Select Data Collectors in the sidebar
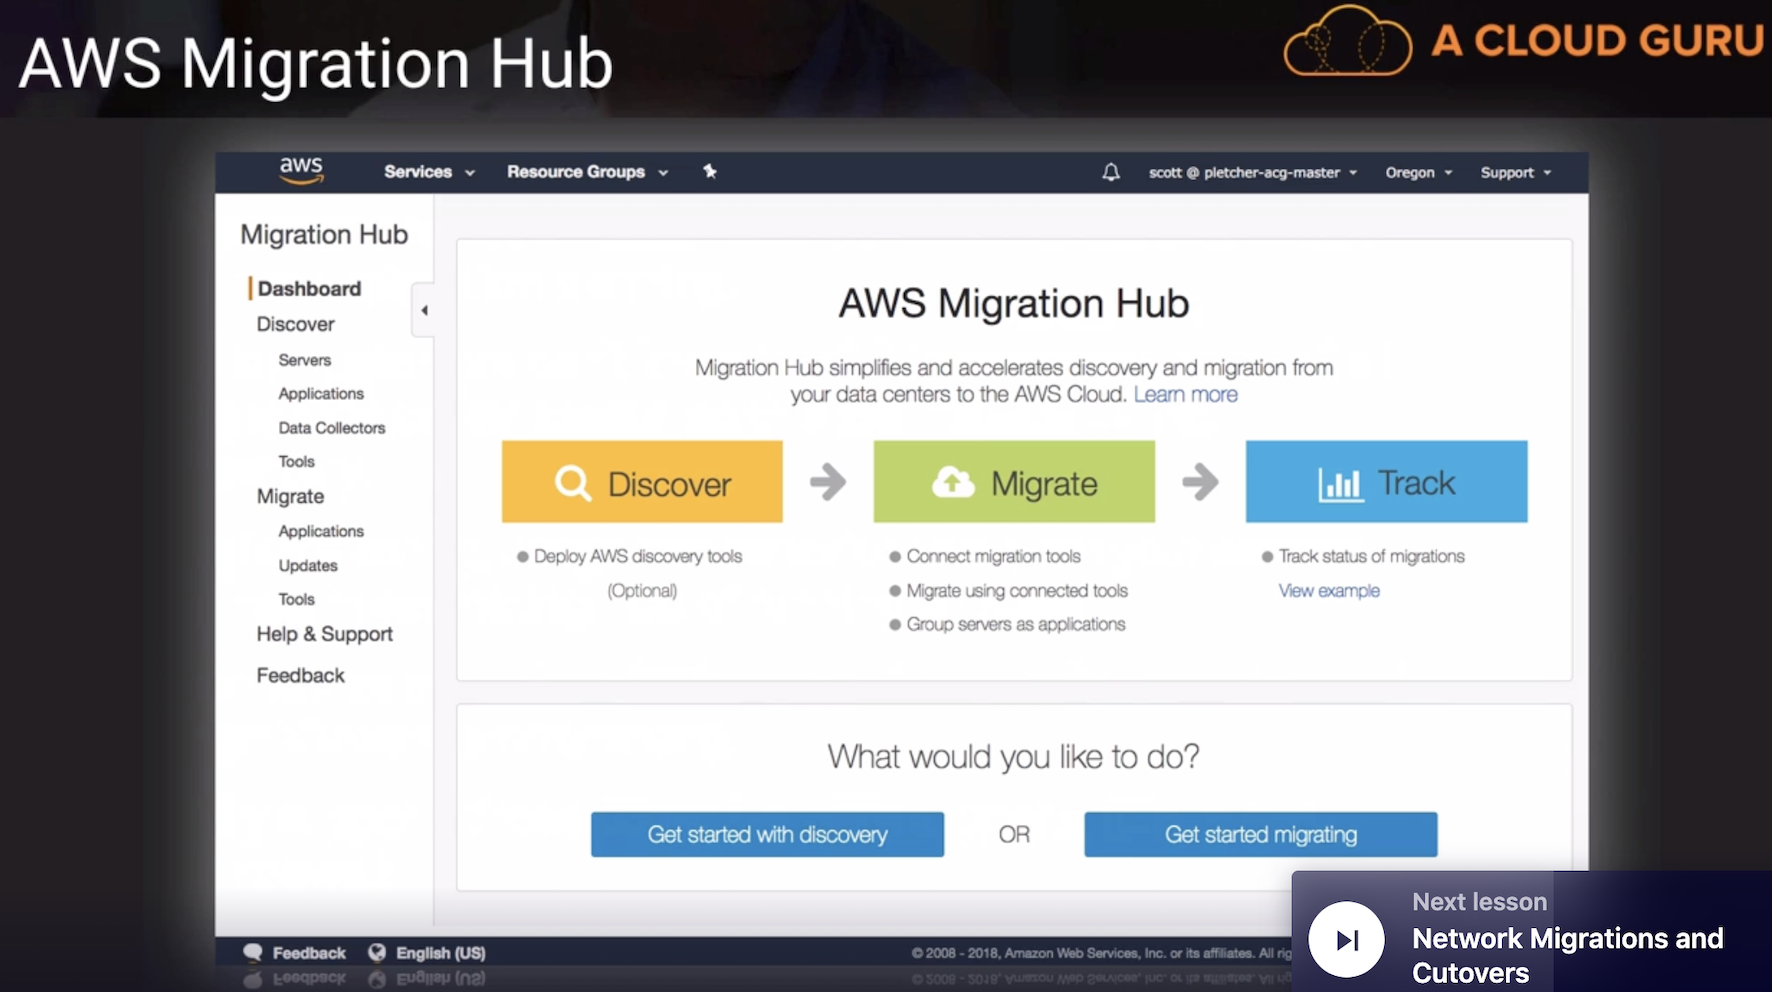The width and height of the screenshot is (1772, 992). click(331, 428)
